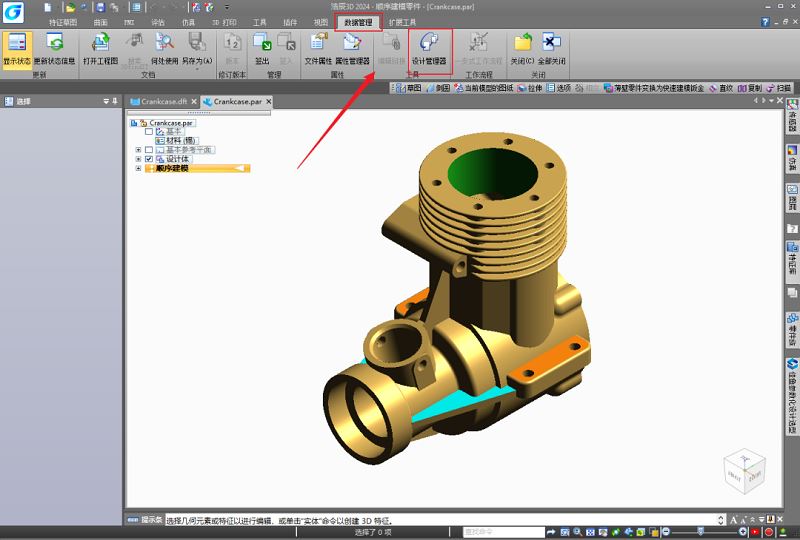Expand the 顺序建模 tree node
Screen dimensions: 800x540
point(138,168)
